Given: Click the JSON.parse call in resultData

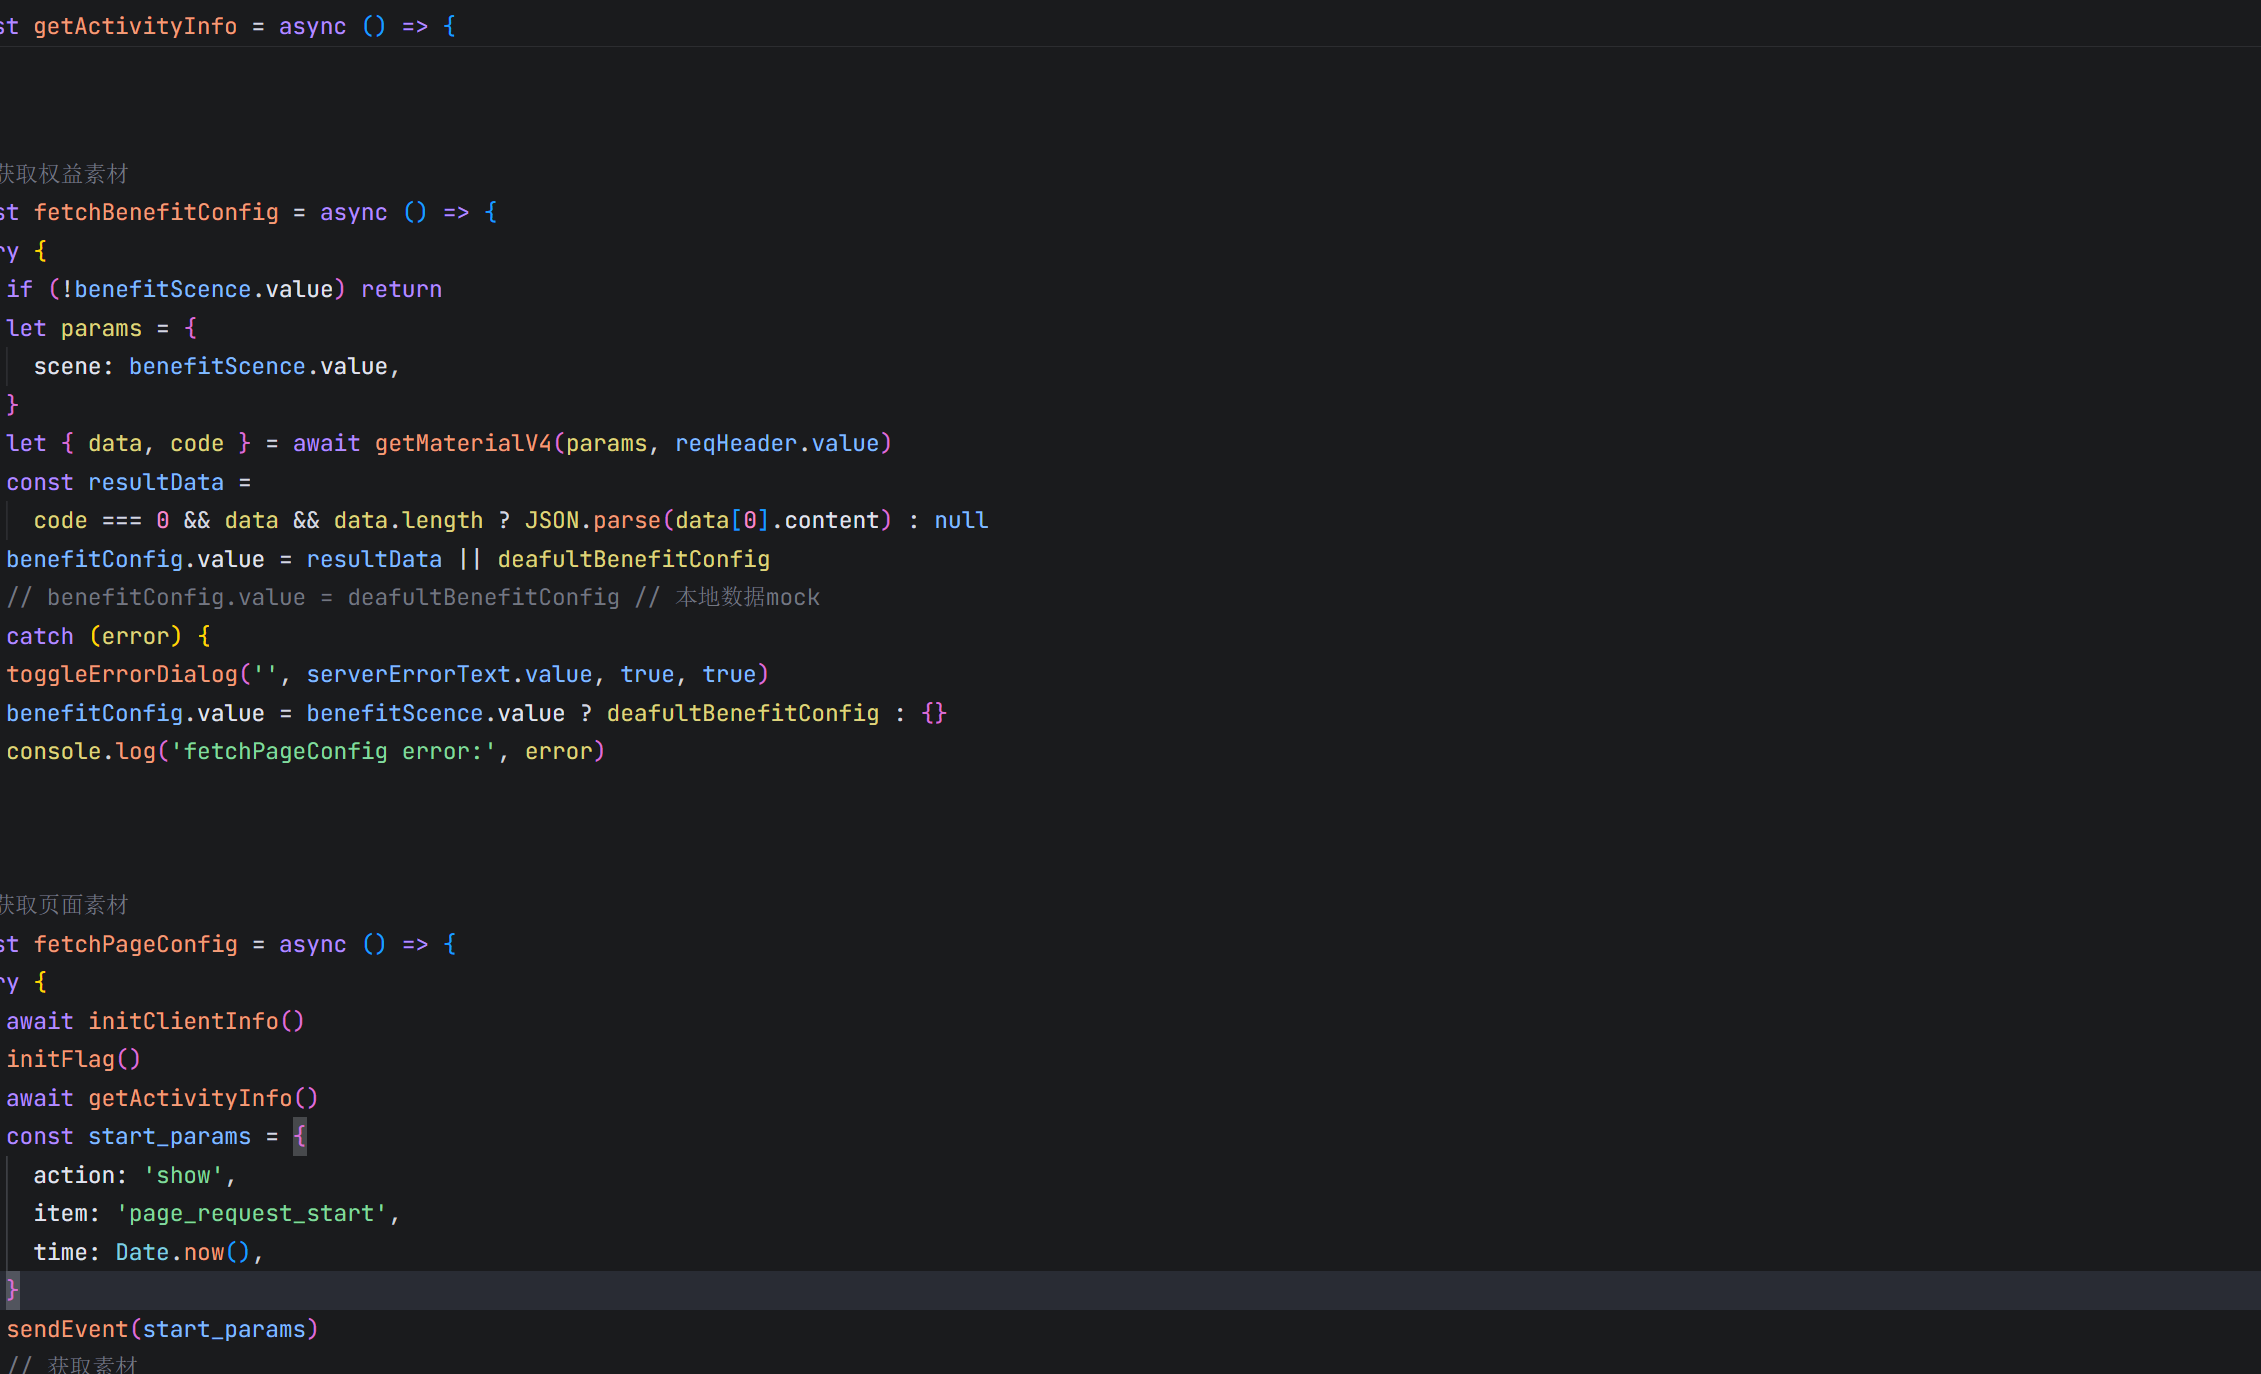Looking at the screenshot, I should (x=592, y=520).
